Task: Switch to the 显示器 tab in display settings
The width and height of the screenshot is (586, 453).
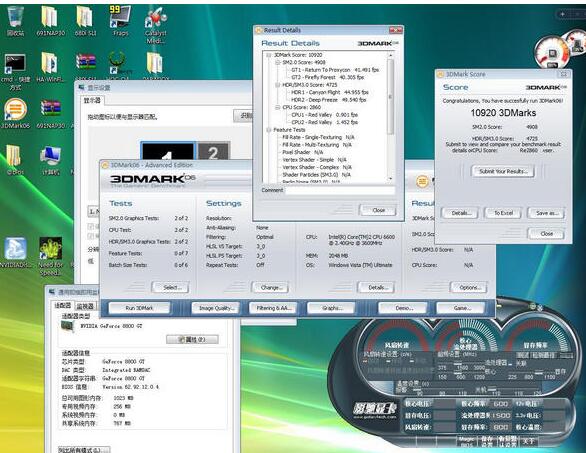Action: point(92,101)
